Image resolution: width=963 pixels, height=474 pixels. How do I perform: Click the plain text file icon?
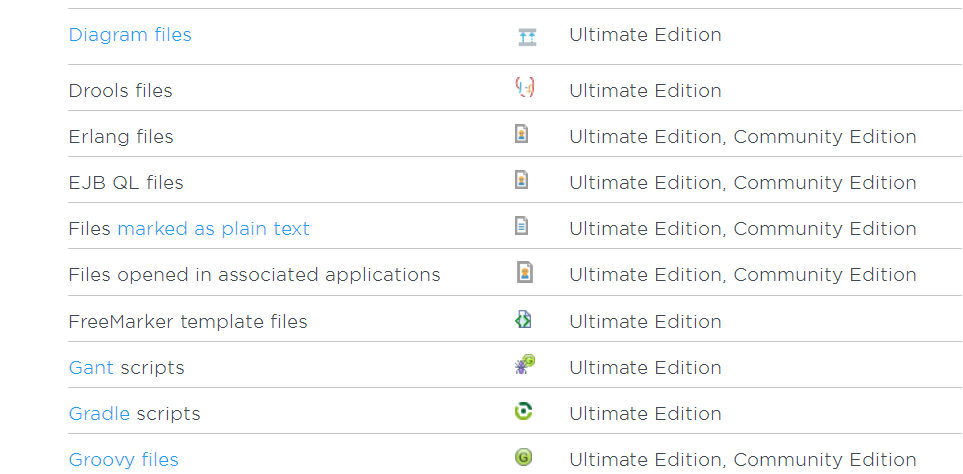(521, 225)
